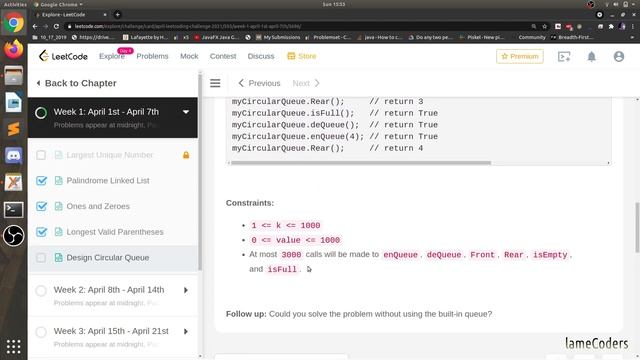Screen dimensions: 640x360
Task: Bookmark this page with the star icon
Action: pyautogui.click(x=544, y=26)
